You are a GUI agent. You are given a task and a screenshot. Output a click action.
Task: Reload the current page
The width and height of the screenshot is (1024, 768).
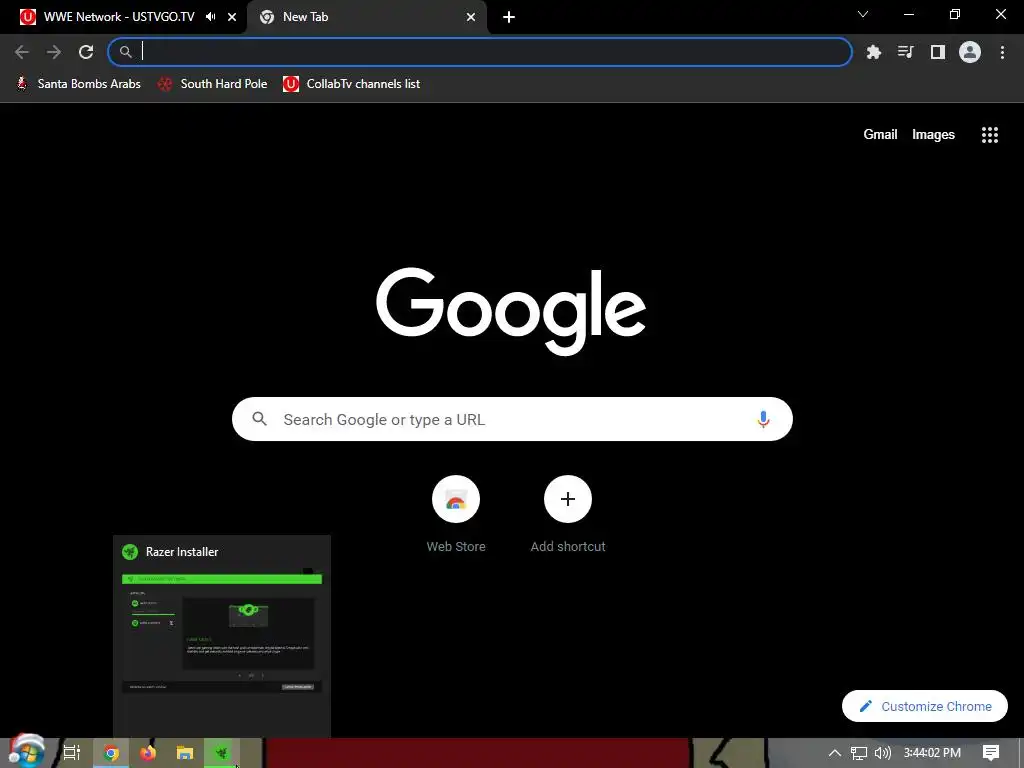point(86,52)
